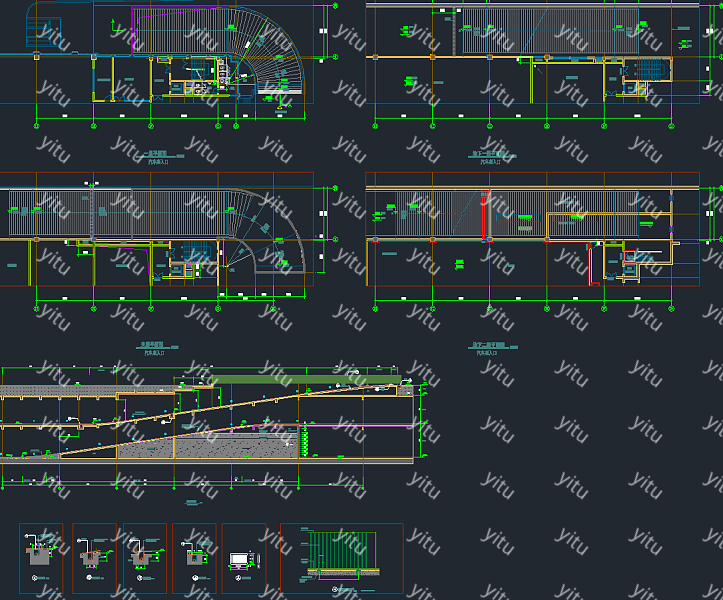Click the large green railing elevation detail
The image size is (723, 600).
[x=340, y=553]
